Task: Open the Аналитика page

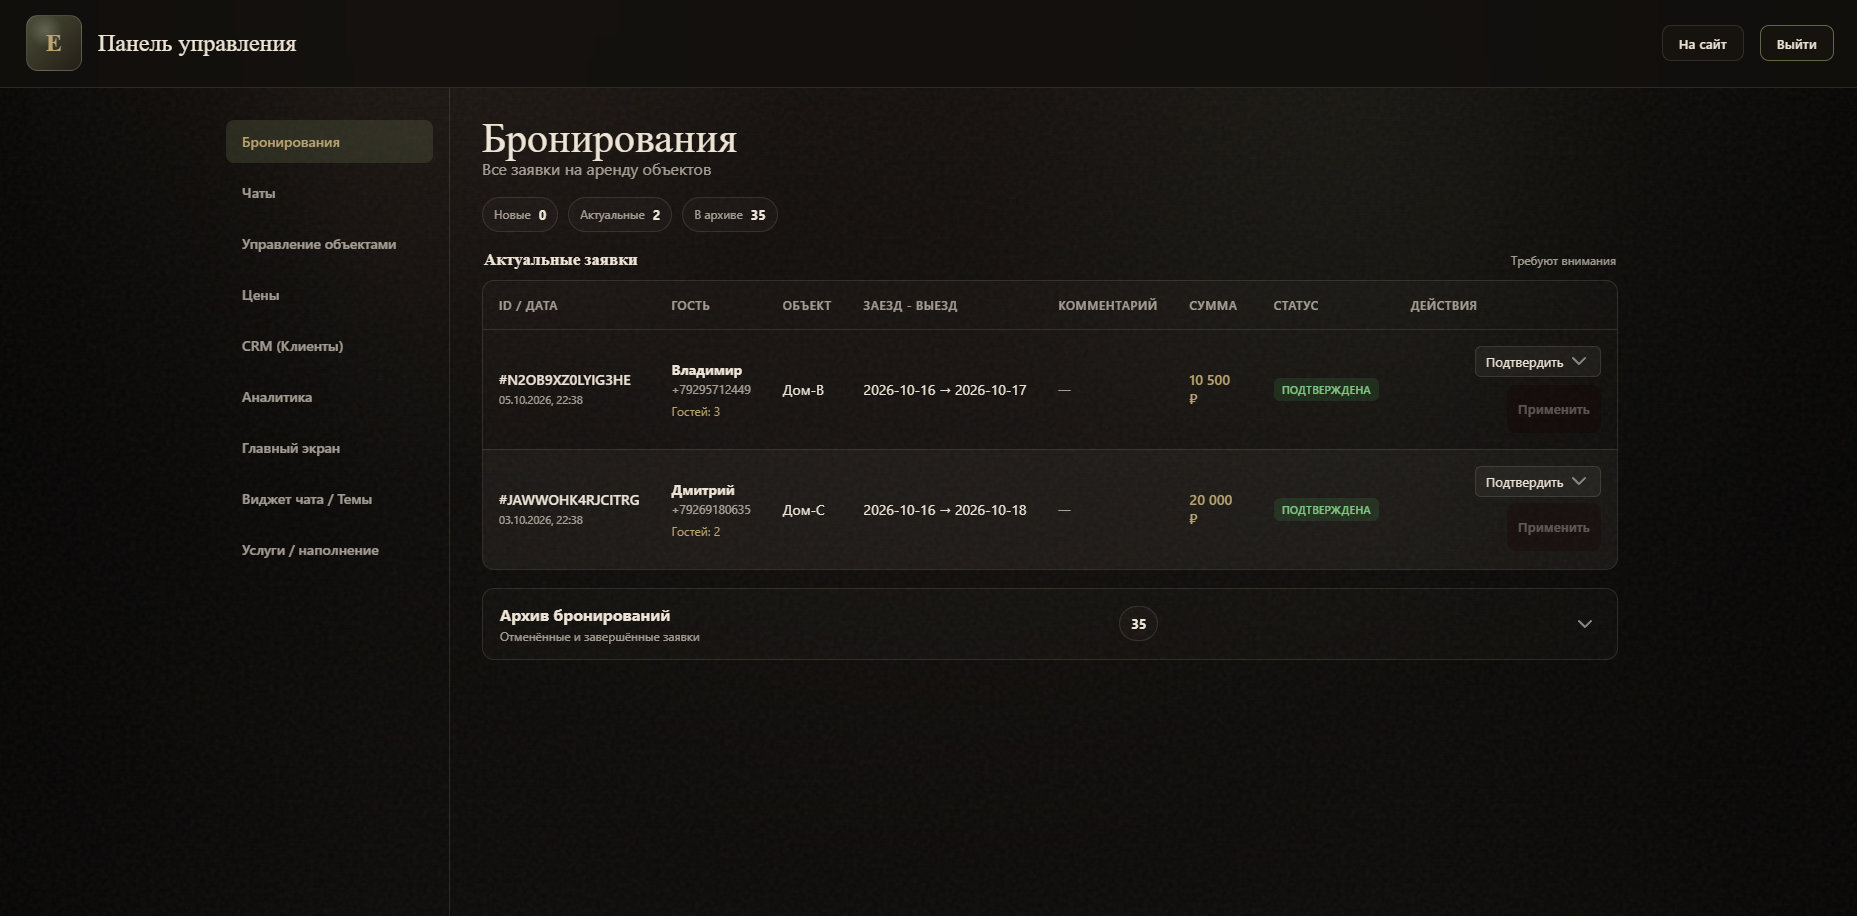Action: tap(329, 397)
